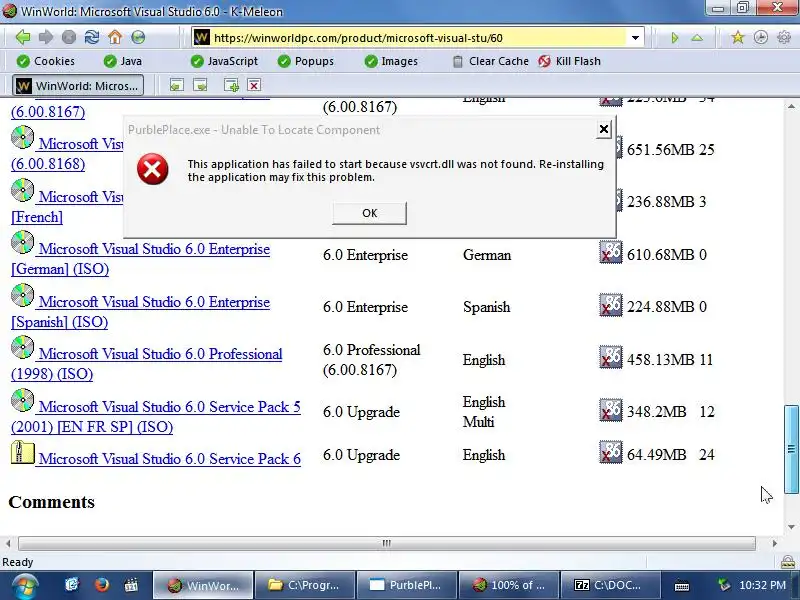Click the CD icon beside the German ISO
Screen dimensions: 800x600
click(x=22, y=242)
